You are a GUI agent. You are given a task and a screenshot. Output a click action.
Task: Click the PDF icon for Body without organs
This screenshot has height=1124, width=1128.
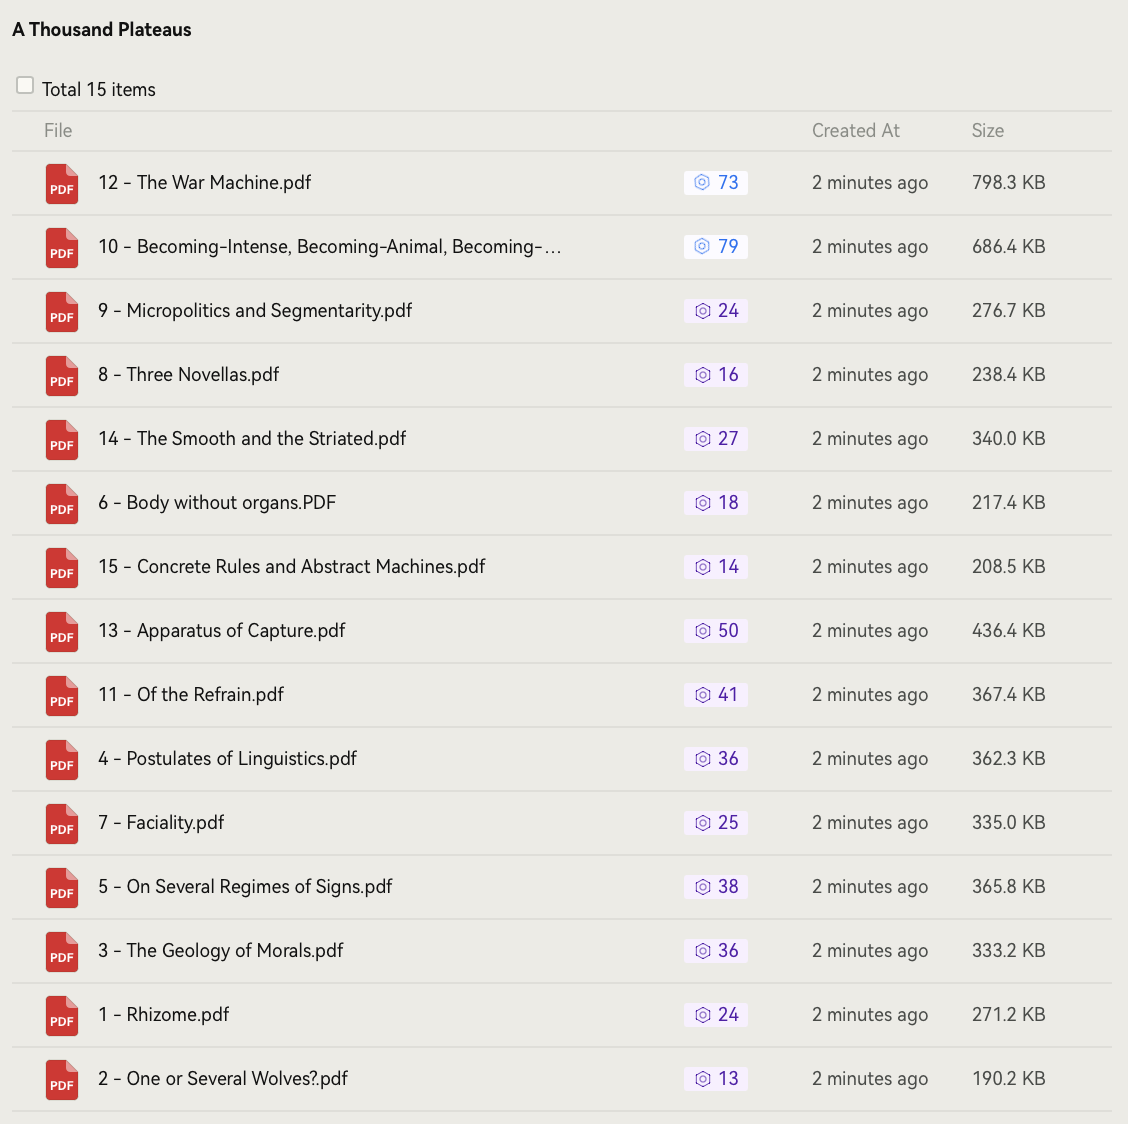coord(62,504)
